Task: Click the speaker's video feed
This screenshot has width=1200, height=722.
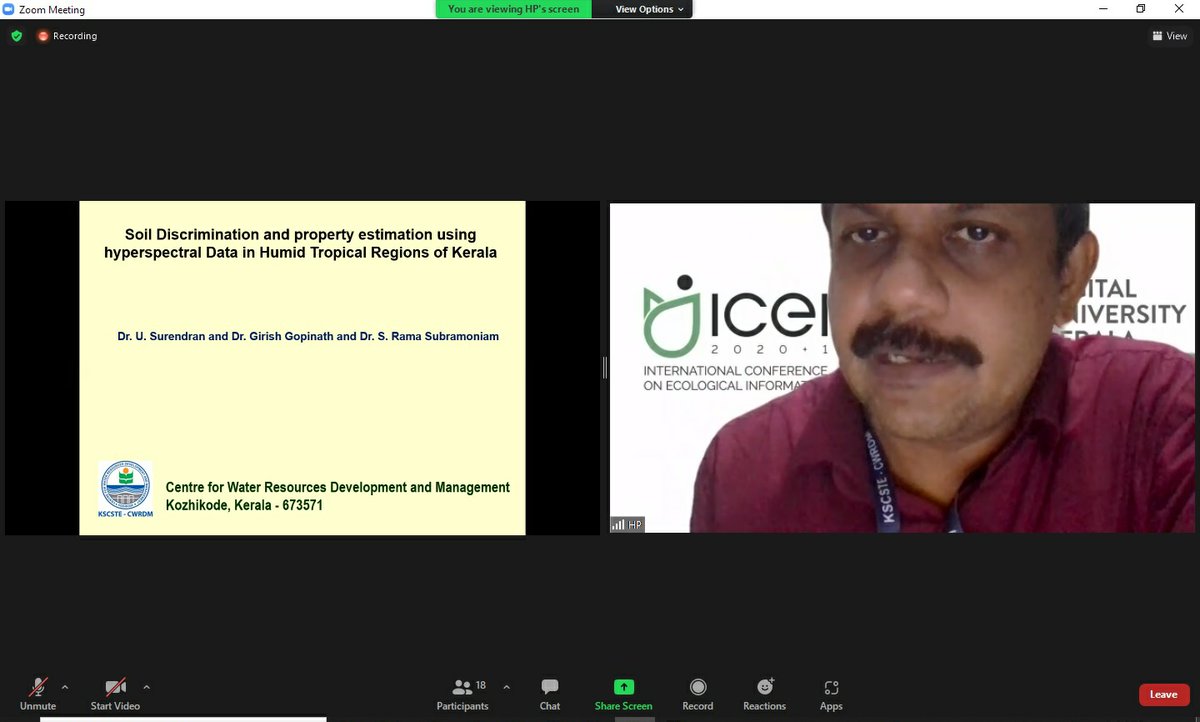Action: 902,368
